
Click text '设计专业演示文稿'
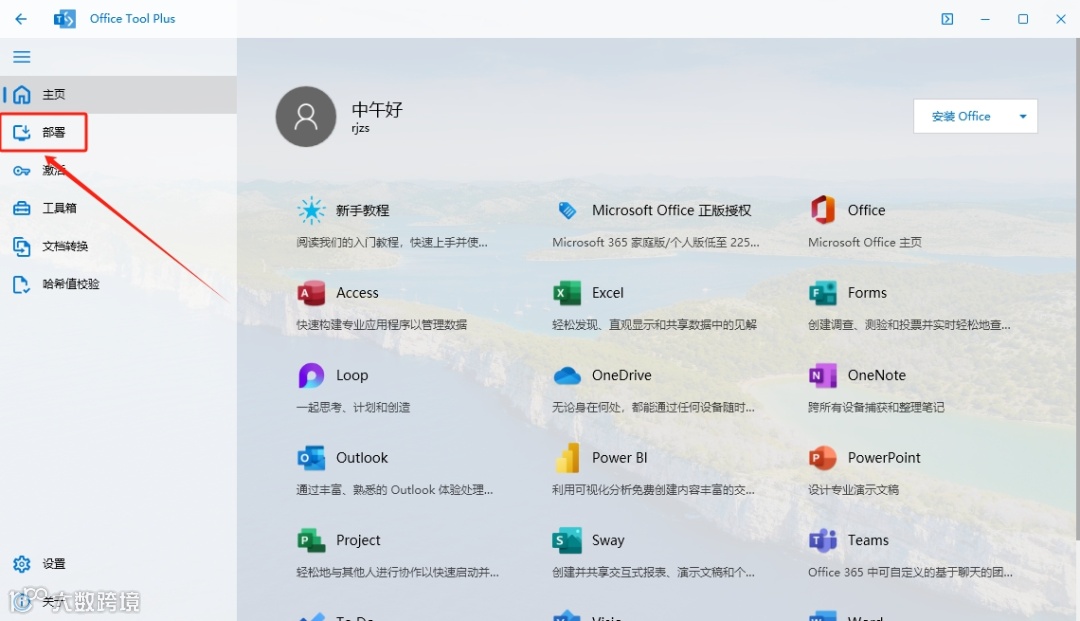[853, 490]
